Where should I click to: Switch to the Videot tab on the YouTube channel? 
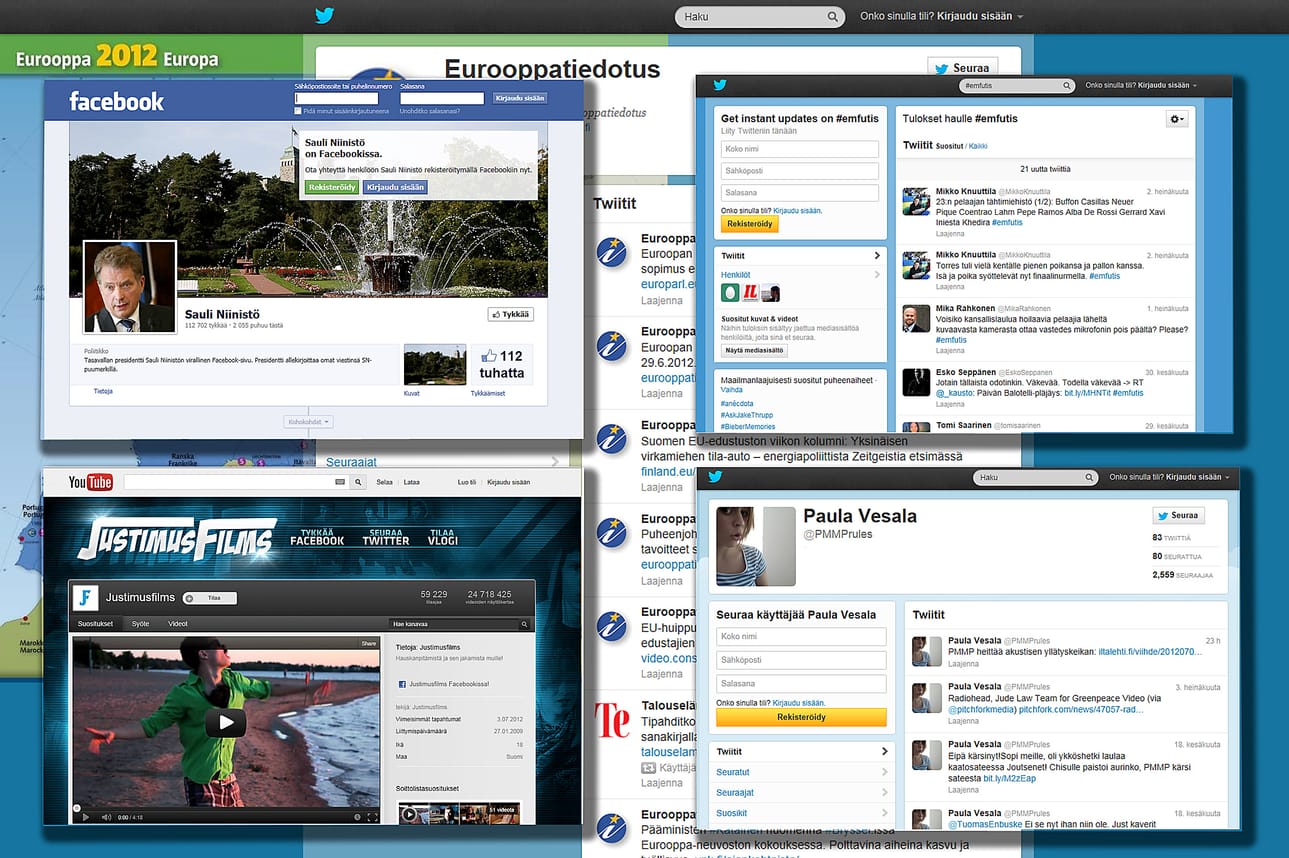coord(178,624)
